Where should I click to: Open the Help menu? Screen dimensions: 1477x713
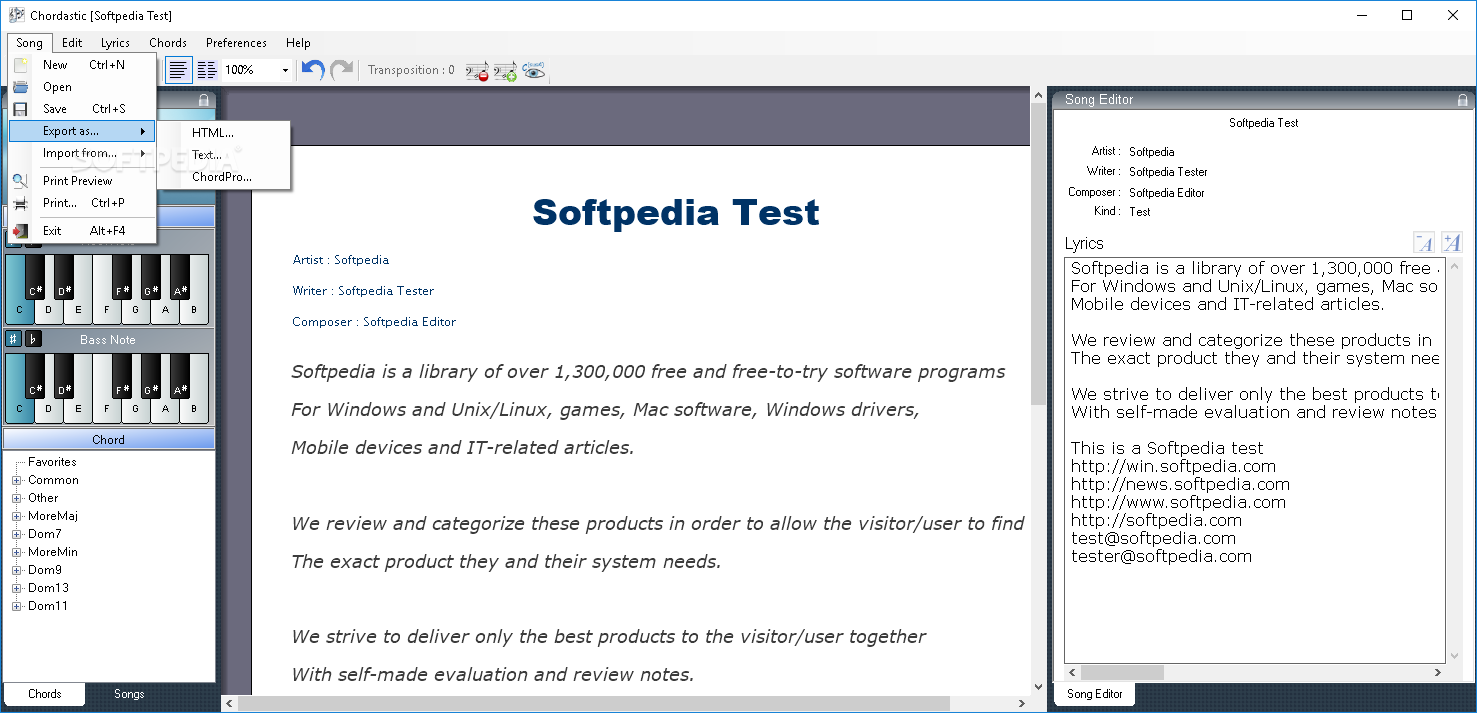[298, 43]
